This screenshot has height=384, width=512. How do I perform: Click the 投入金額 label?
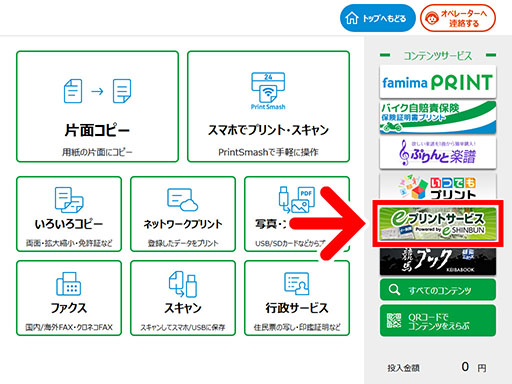coord(403,368)
